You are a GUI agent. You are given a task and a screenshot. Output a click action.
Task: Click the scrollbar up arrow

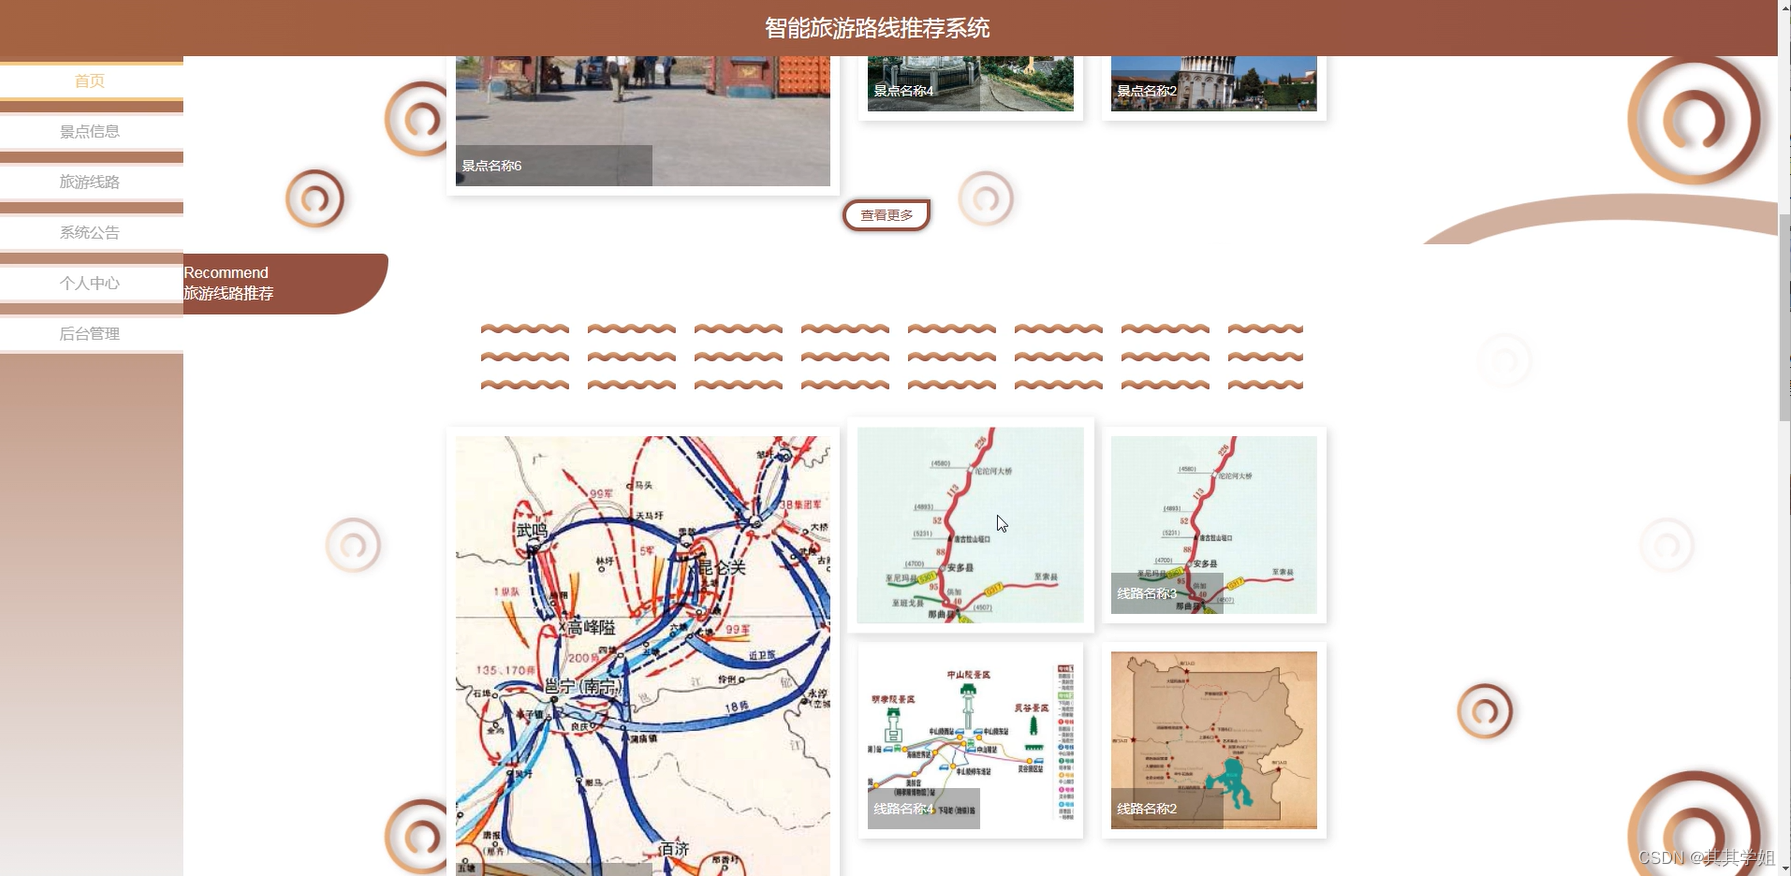tap(1784, 7)
